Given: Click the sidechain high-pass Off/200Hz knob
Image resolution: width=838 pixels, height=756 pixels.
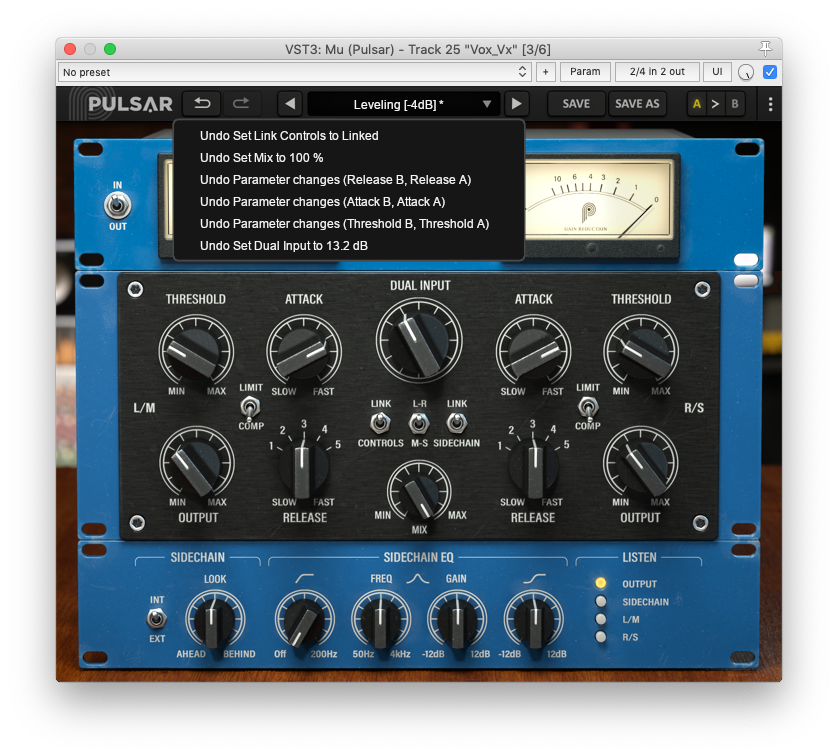Looking at the screenshot, I should tap(305, 620).
